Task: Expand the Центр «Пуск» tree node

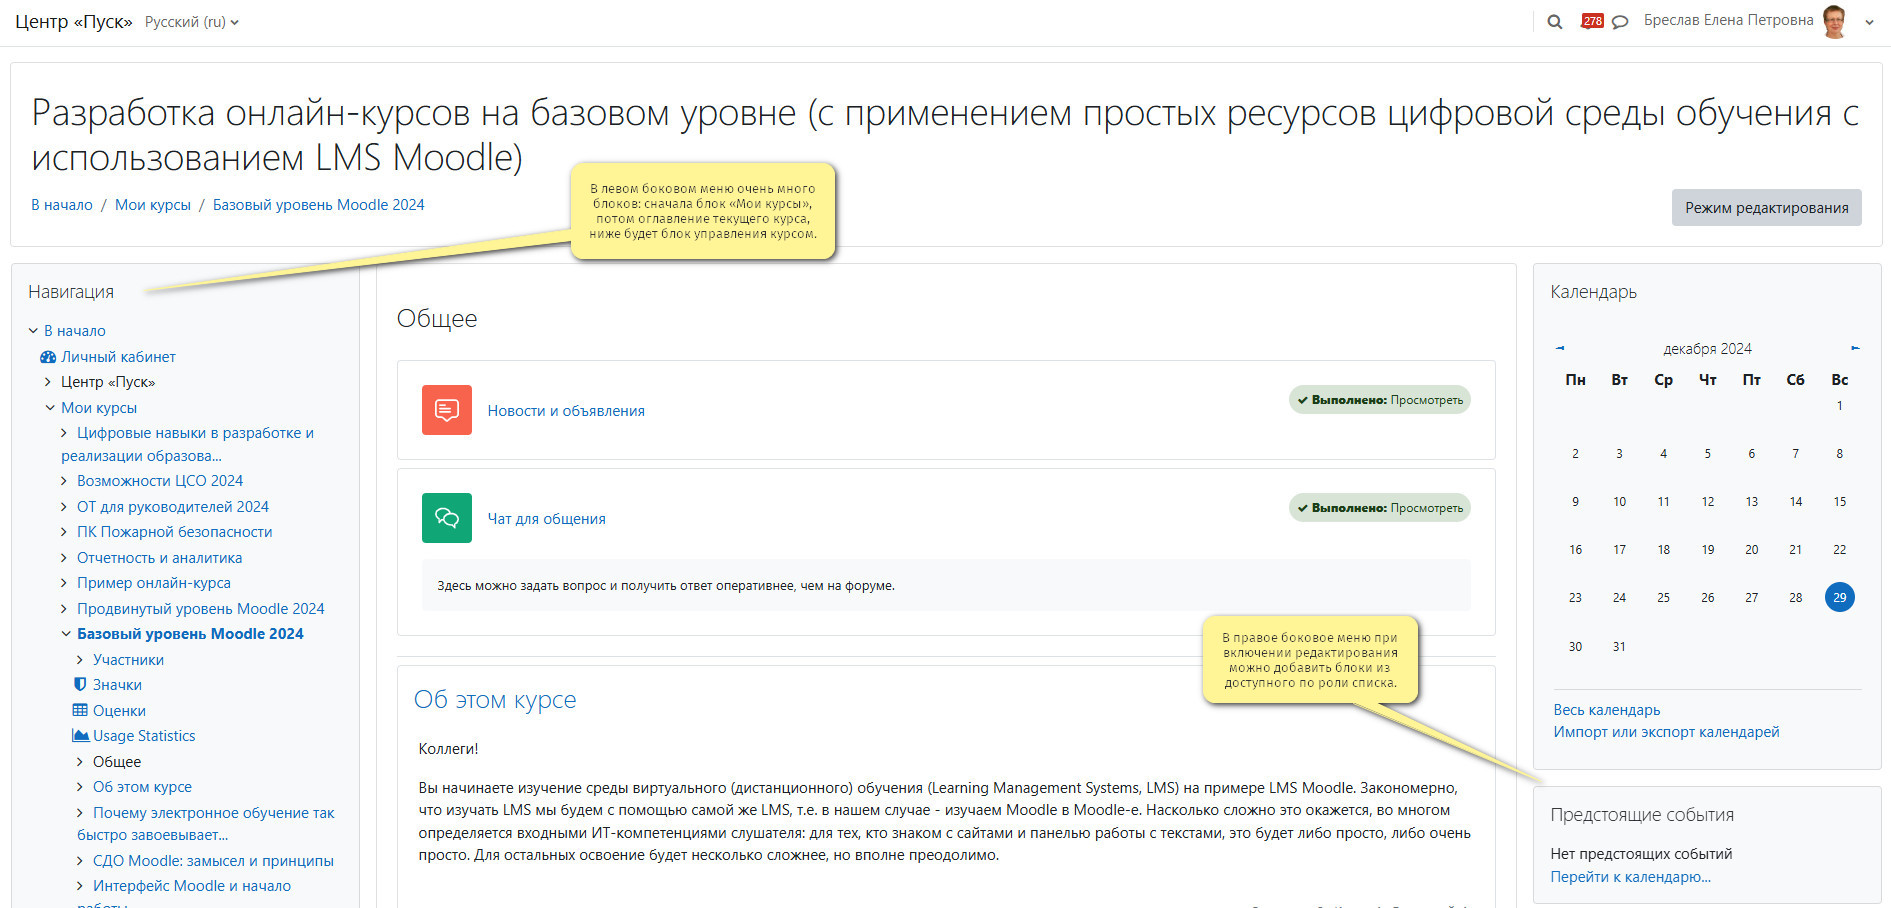Action: point(49,382)
